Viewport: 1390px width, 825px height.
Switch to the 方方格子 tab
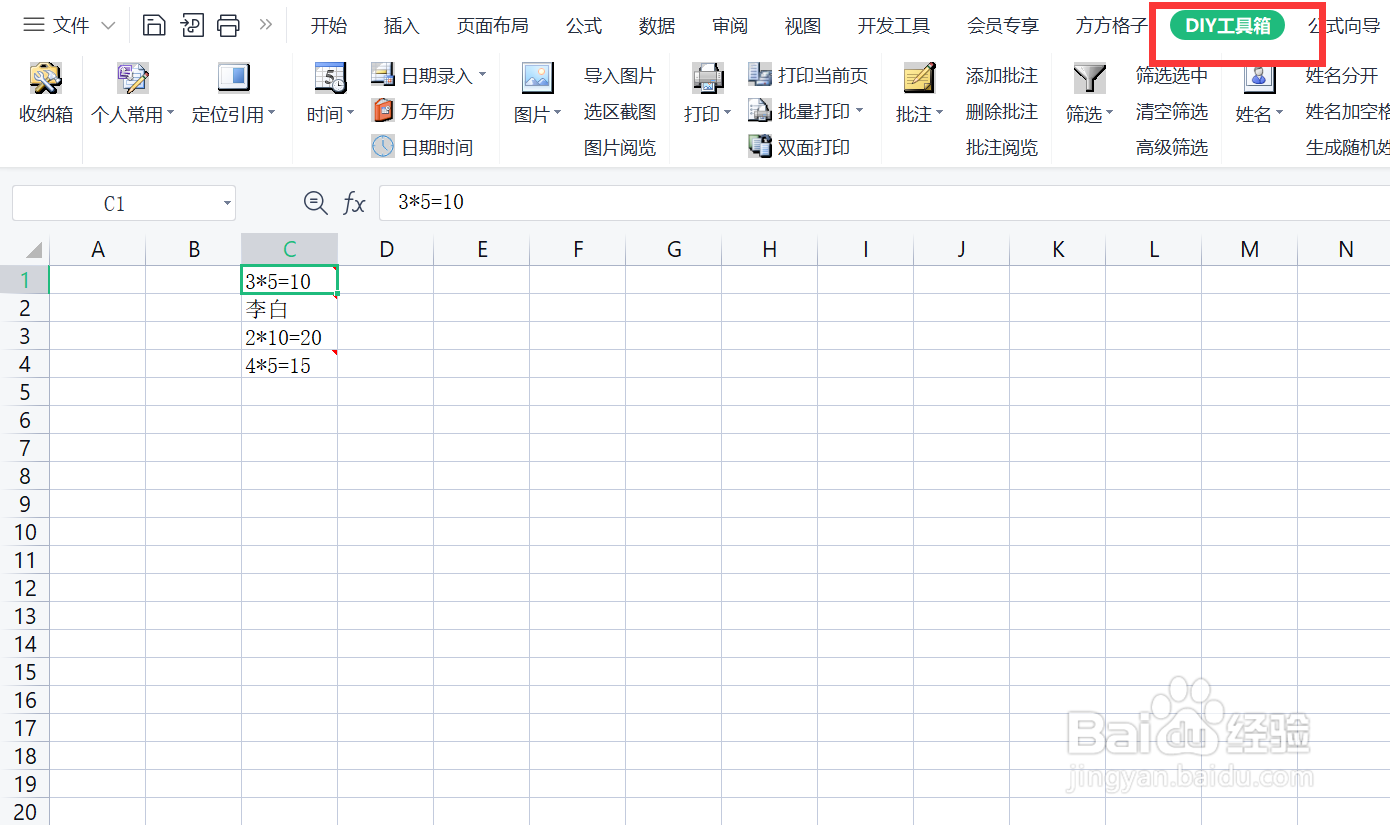click(1112, 26)
